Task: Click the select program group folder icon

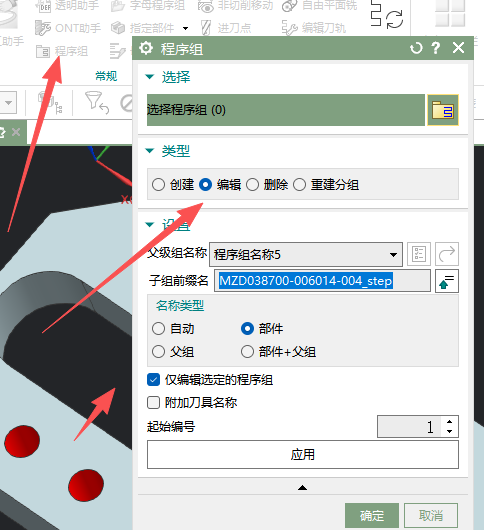Action: pos(443,110)
